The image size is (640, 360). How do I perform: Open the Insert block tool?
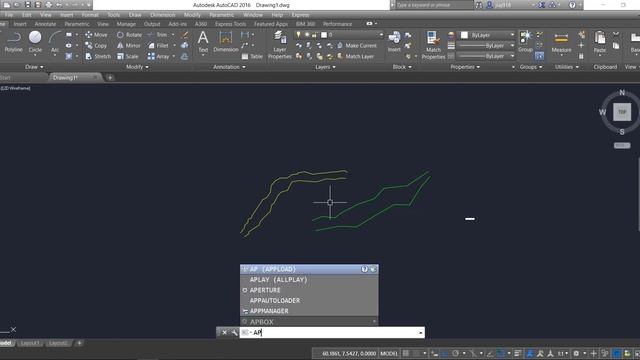pyautogui.click(x=394, y=42)
